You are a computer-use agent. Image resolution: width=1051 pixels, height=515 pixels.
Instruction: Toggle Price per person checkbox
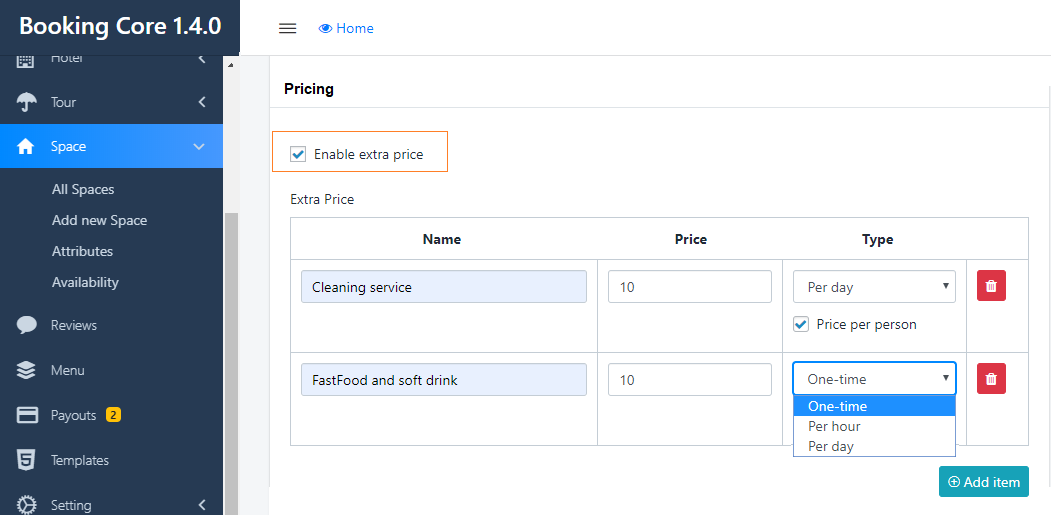801,324
